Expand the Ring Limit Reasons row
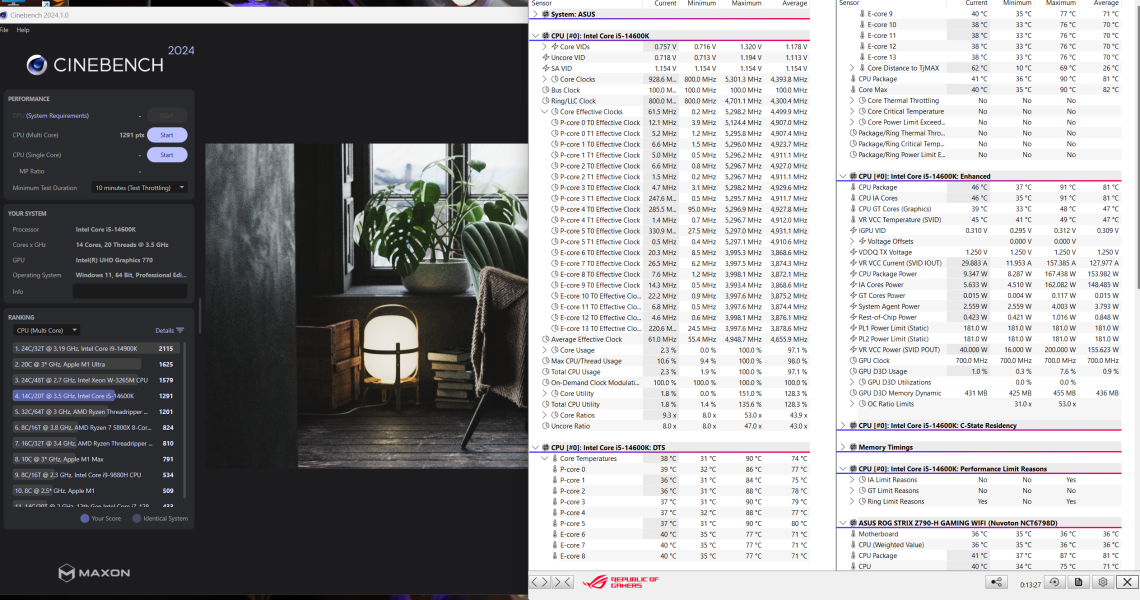The height and width of the screenshot is (600, 1140). (852, 501)
